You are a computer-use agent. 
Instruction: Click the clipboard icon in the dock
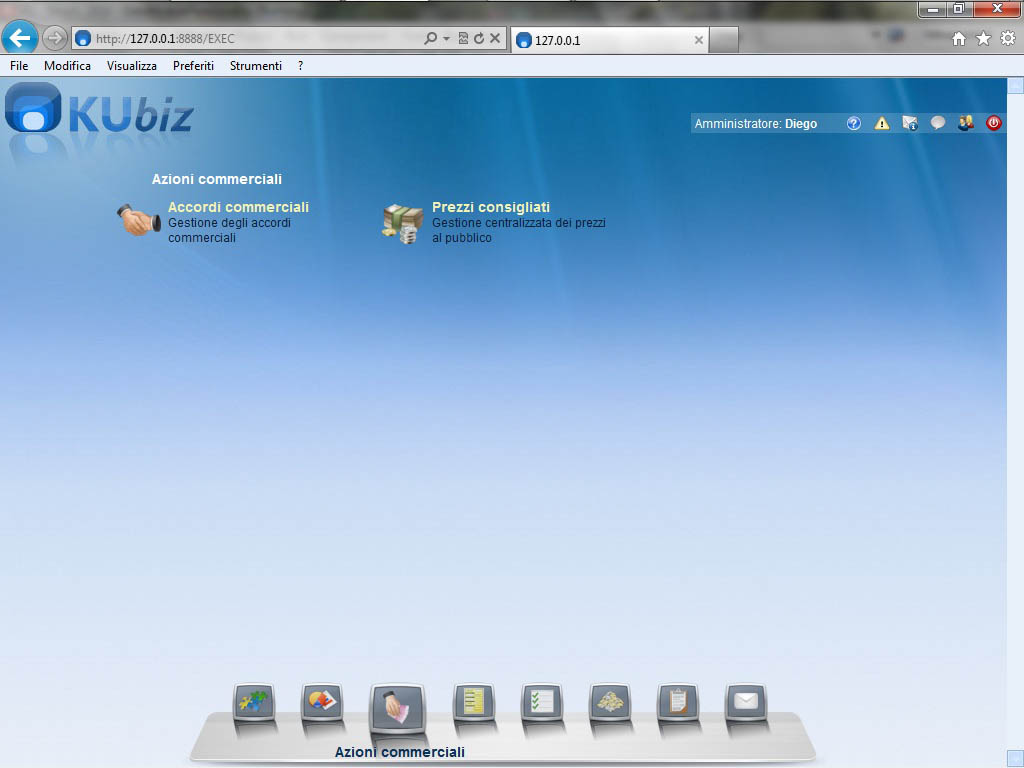(x=678, y=703)
